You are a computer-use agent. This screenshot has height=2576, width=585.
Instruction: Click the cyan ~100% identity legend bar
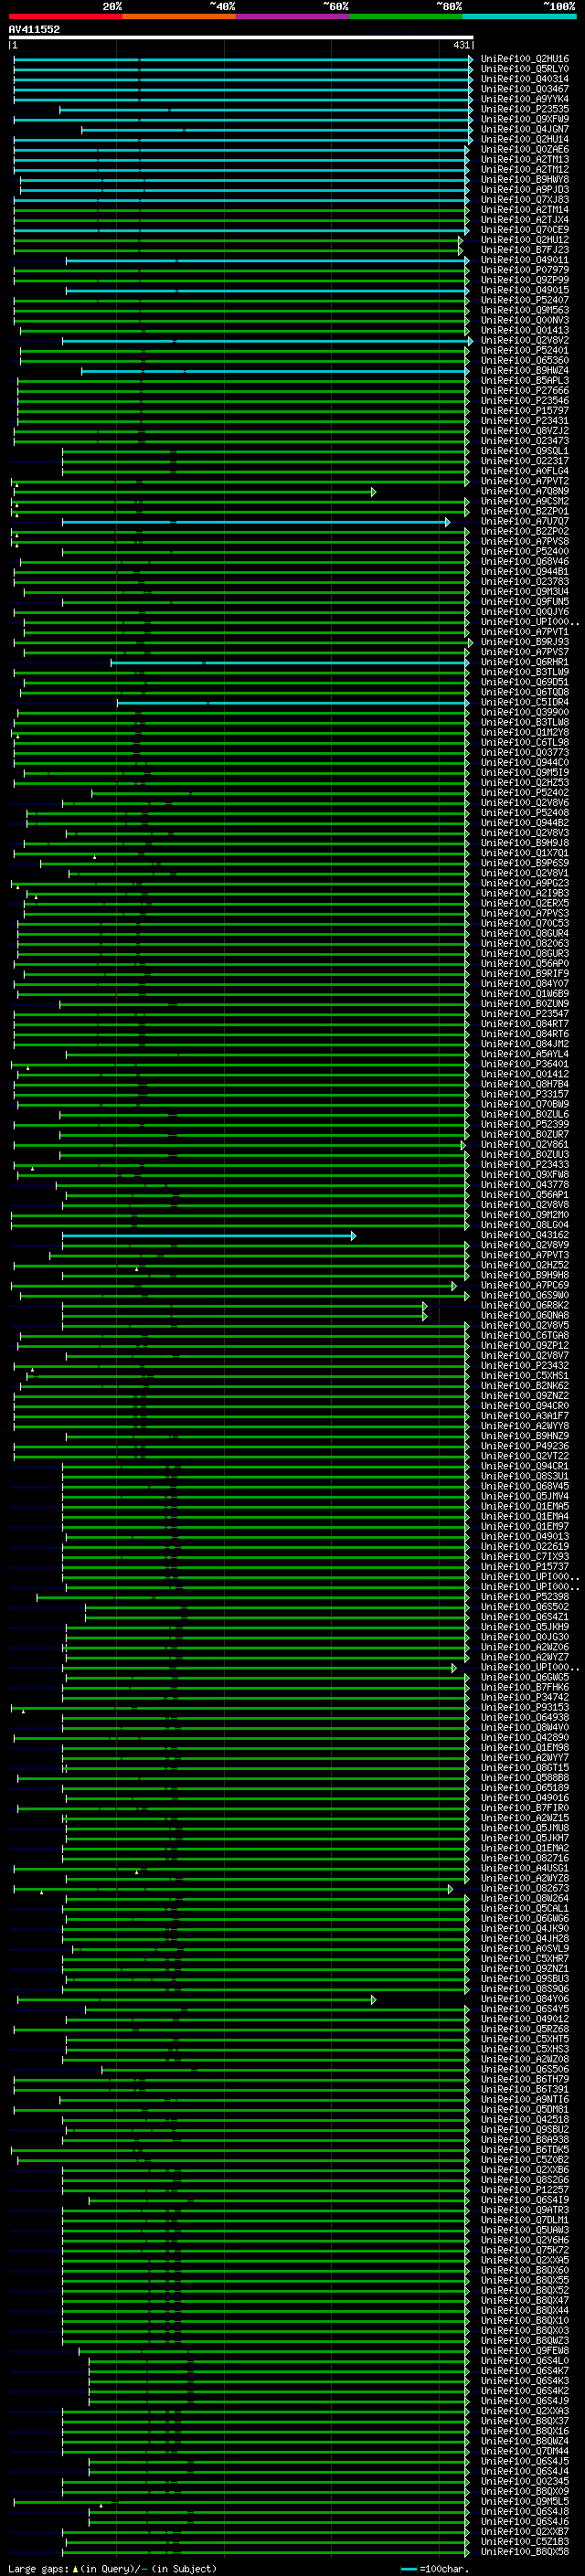click(x=520, y=16)
